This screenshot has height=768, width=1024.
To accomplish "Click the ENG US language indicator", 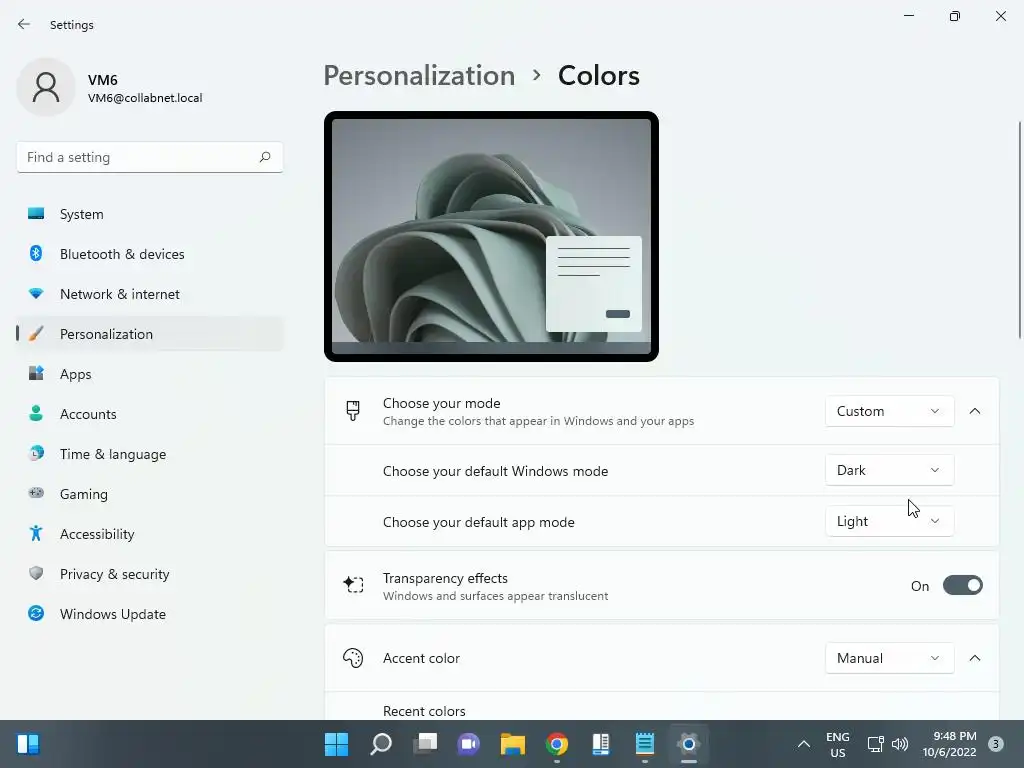I will pos(838,744).
